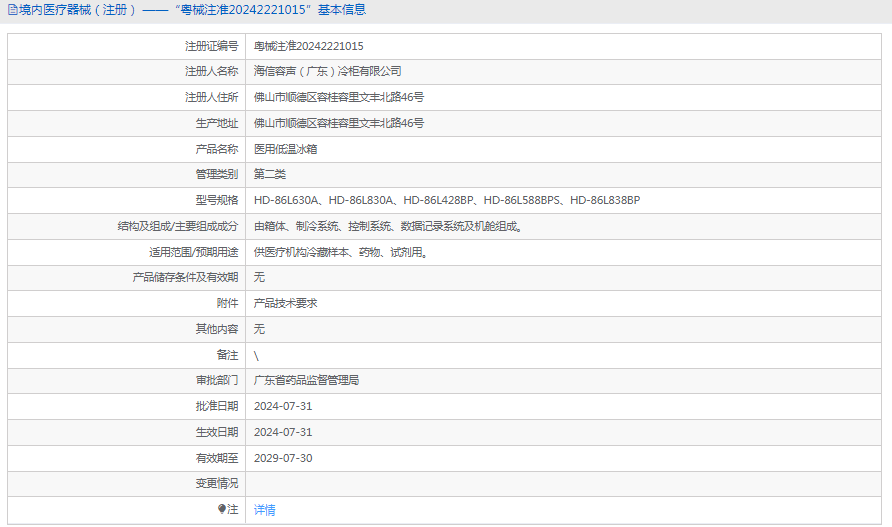
Task: Select the 第二类 category value
Action: coord(270,175)
